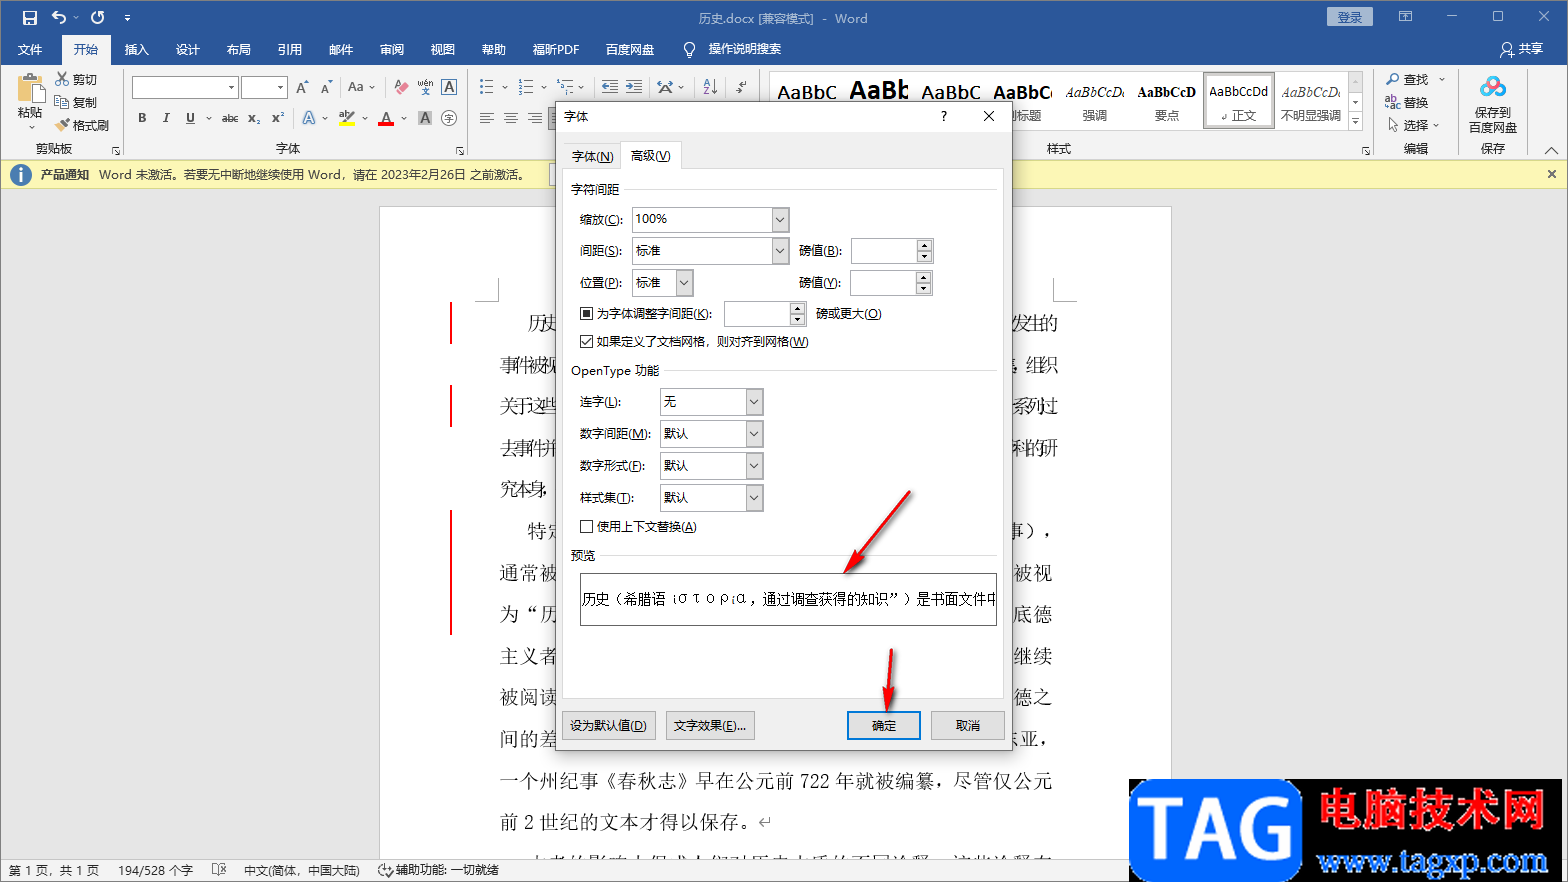1568x882 pixels.
Task: Open the Position (位置) dropdown
Action: click(684, 283)
